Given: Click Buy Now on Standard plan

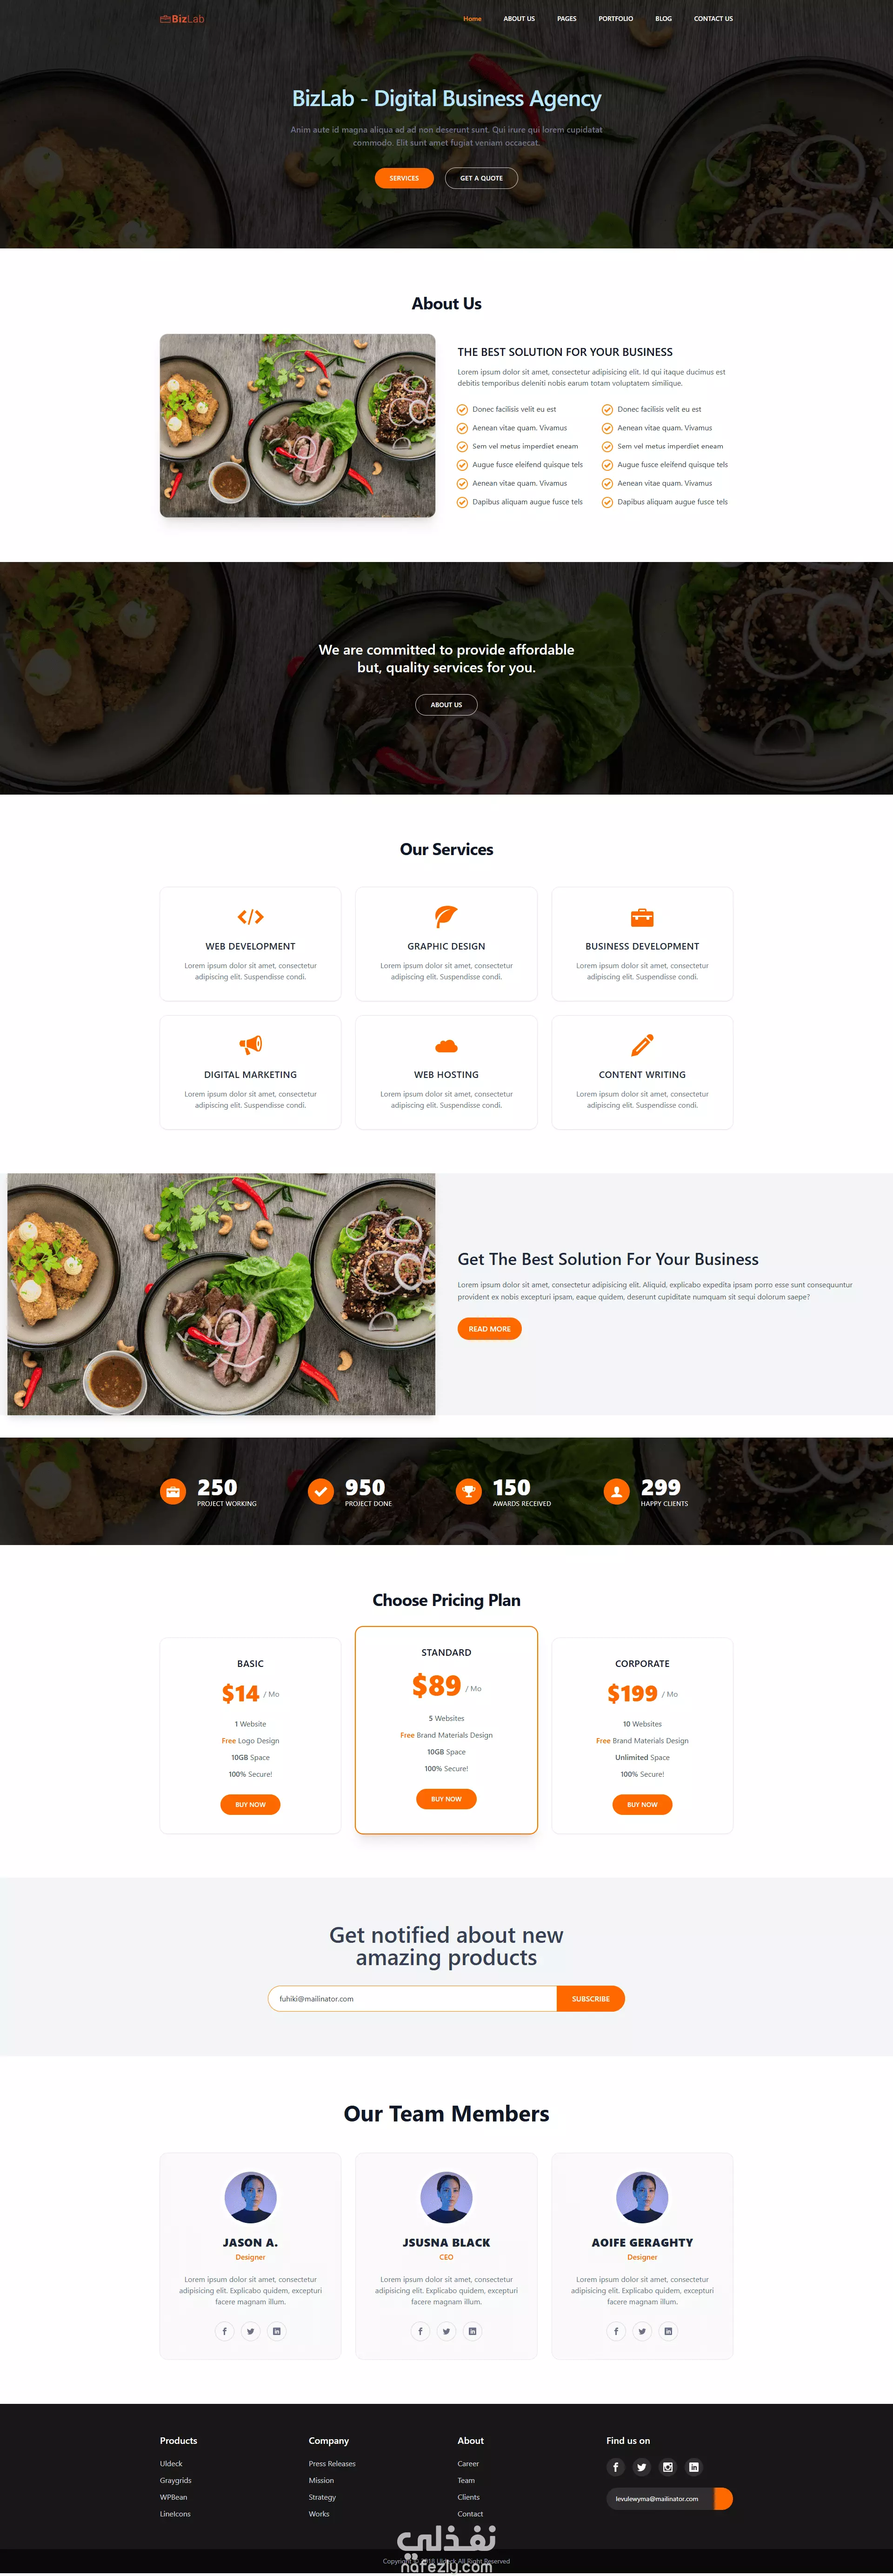Looking at the screenshot, I should [446, 1799].
